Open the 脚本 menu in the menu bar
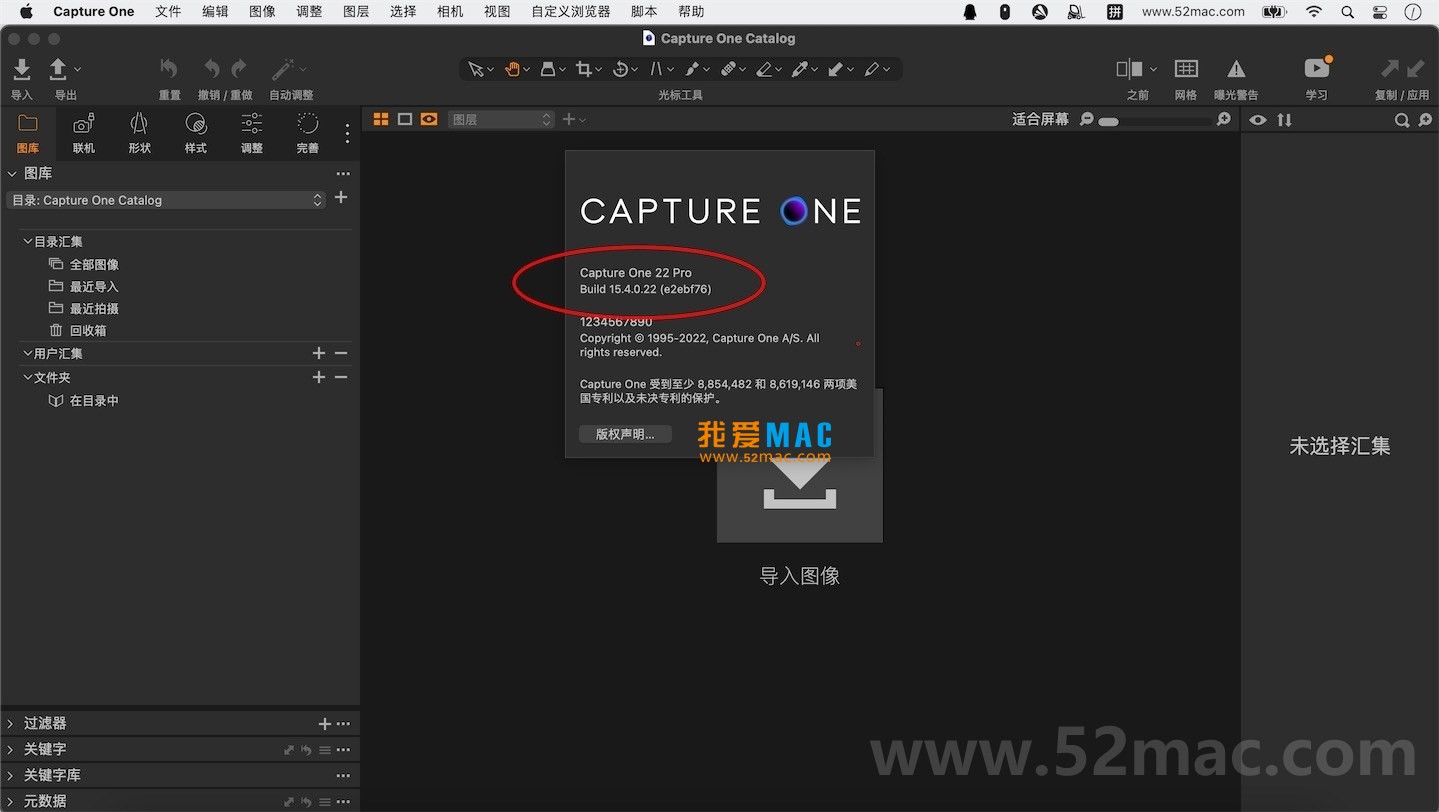The width and height of the screenshot is (1439, 812). (643, 11)
